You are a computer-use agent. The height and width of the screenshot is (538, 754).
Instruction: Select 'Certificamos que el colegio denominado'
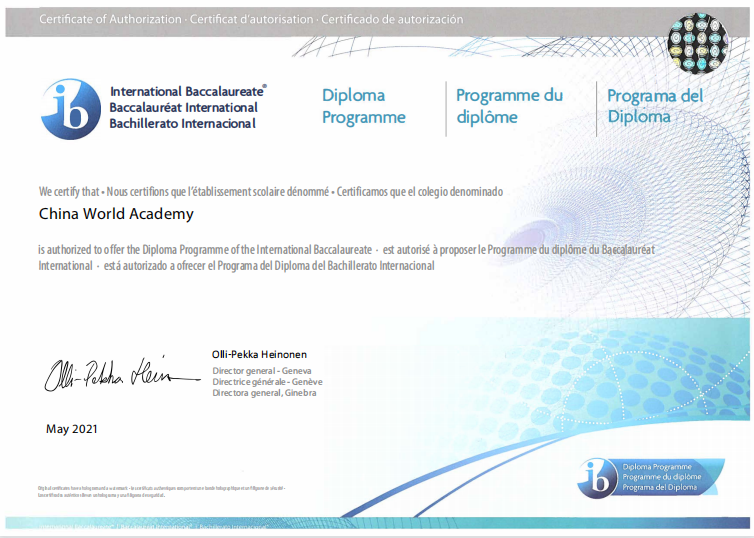[420, 192]
